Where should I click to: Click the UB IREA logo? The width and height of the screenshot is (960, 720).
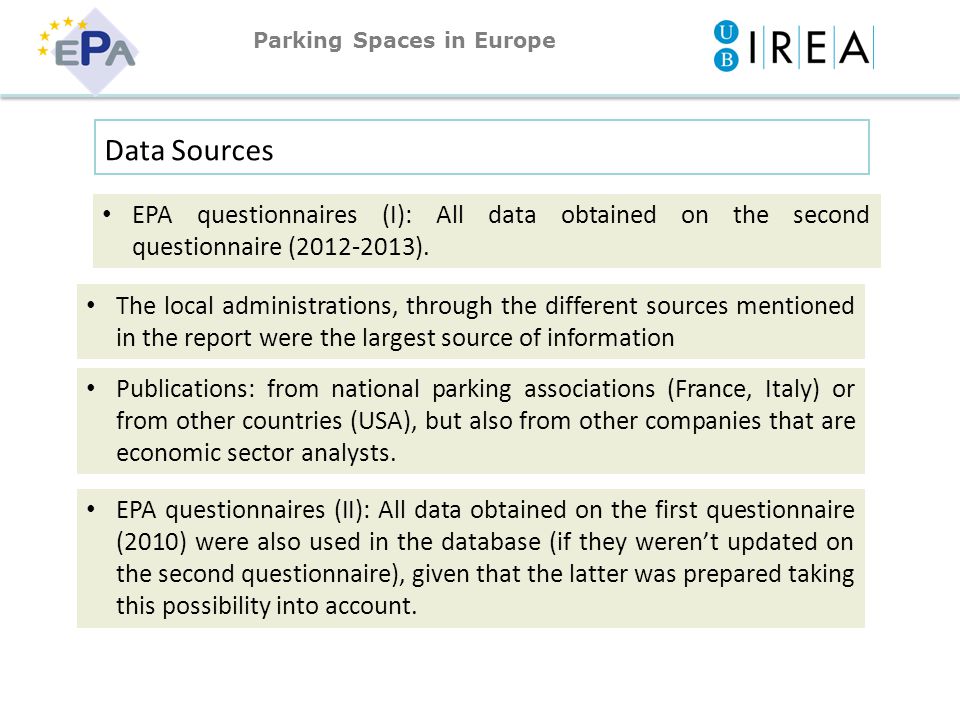pos(794,47)
